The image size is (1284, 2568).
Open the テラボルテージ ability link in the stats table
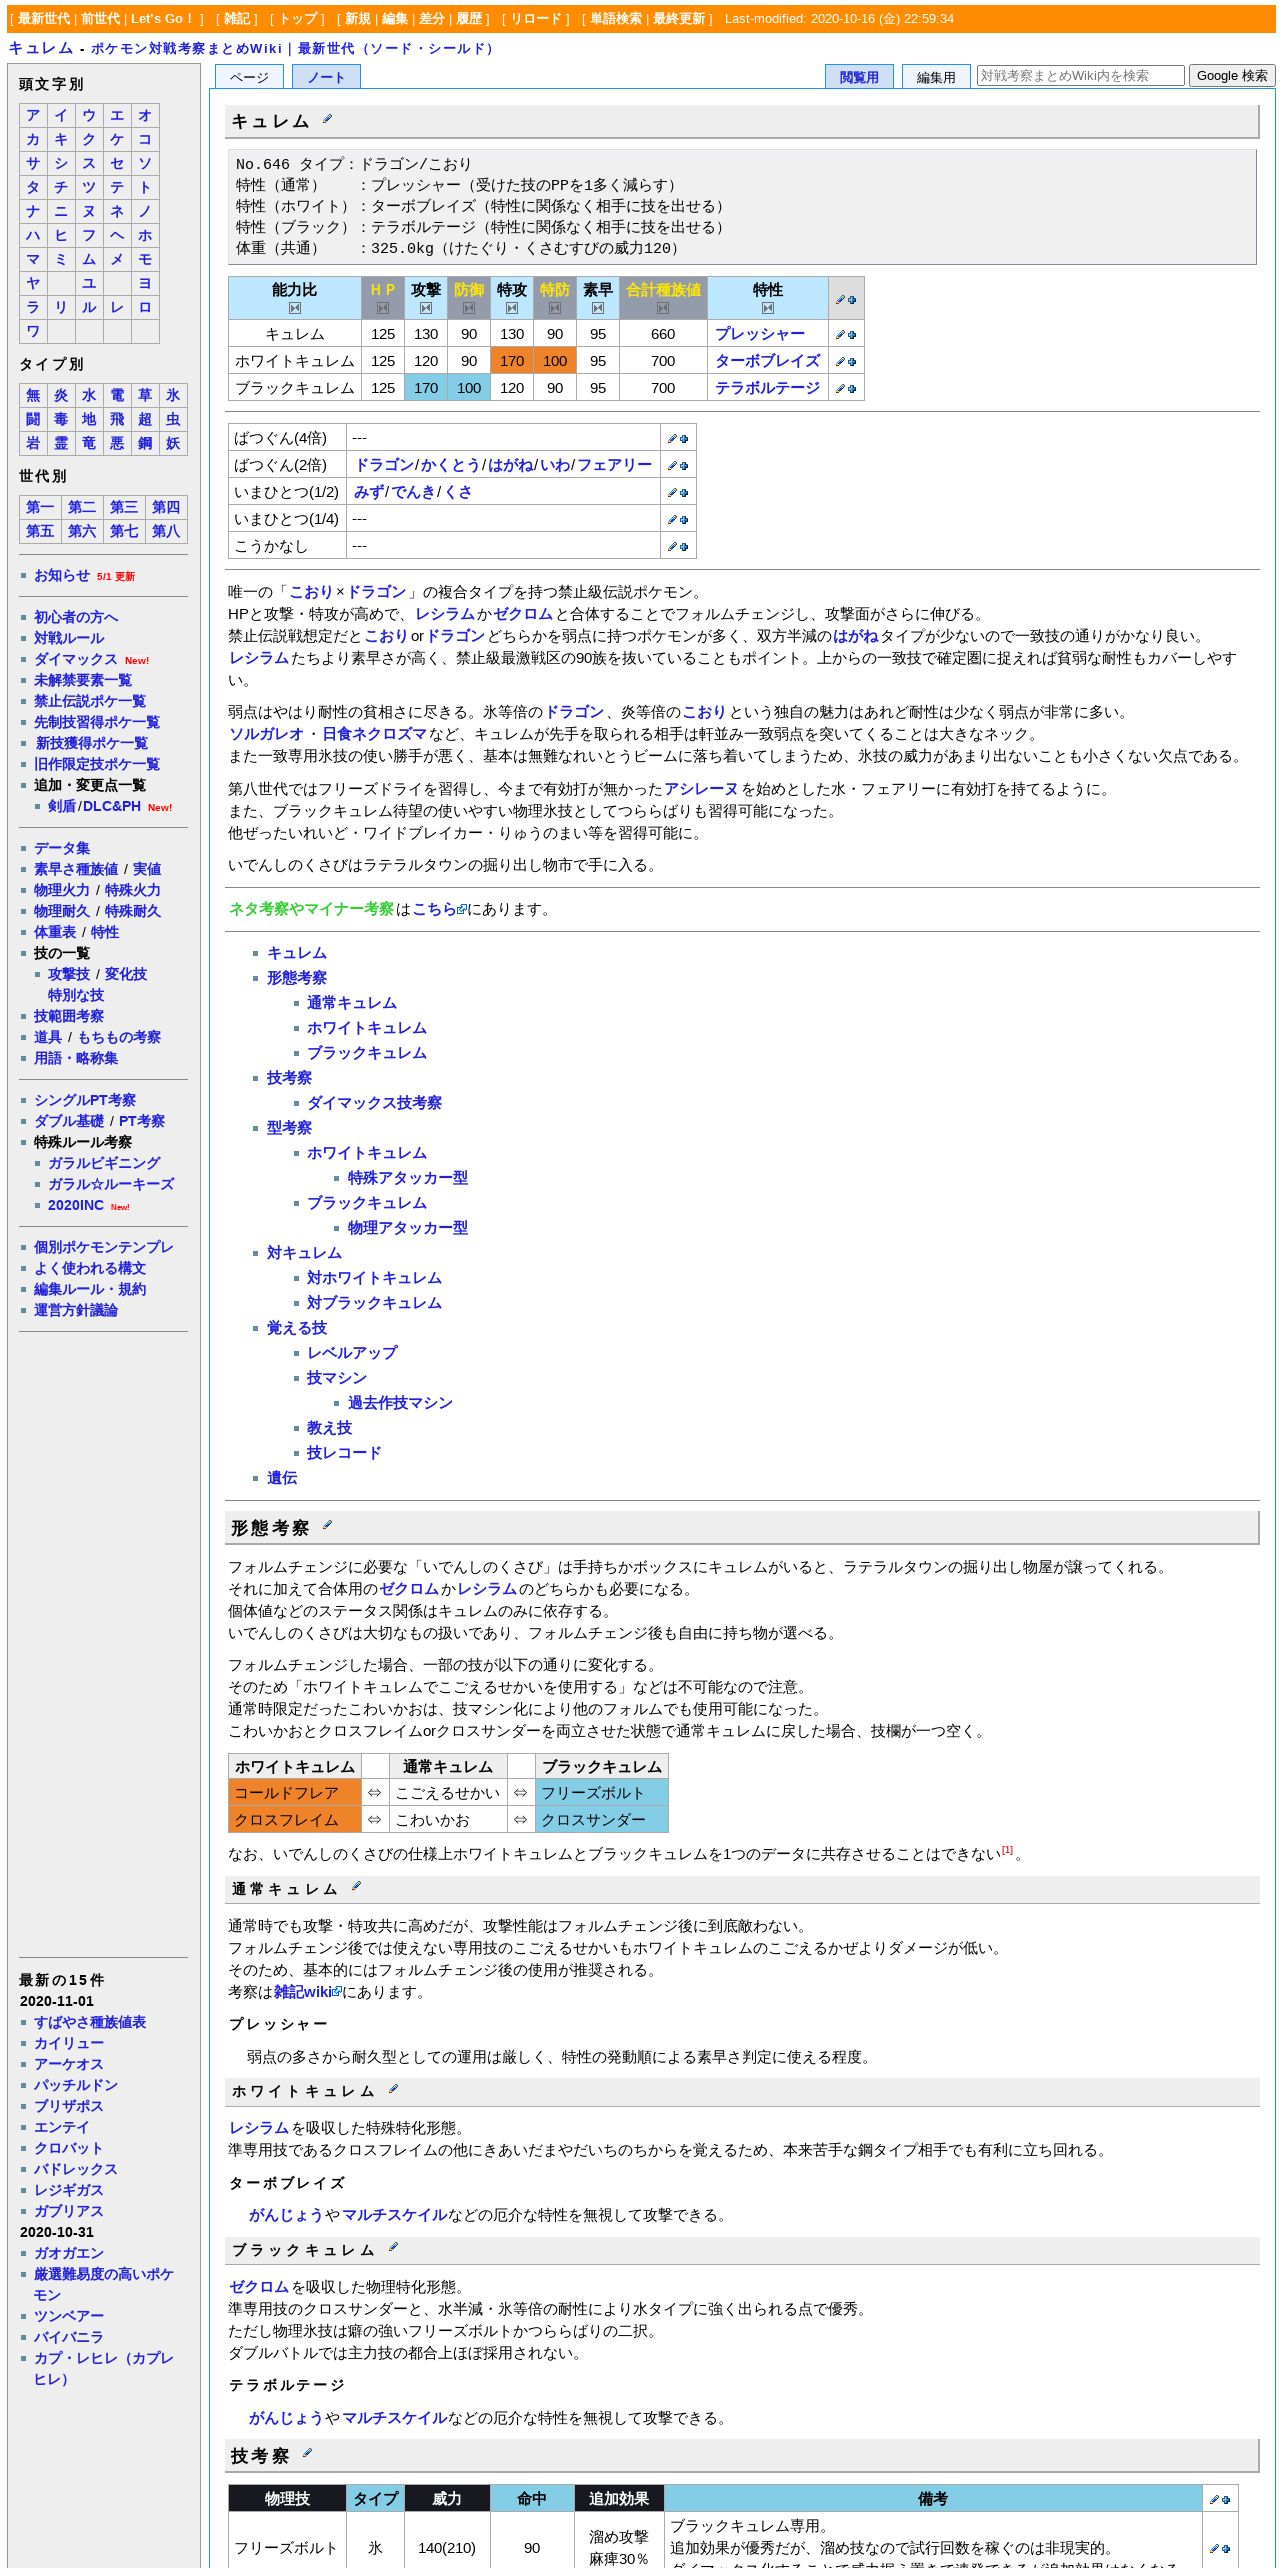coord(768,388)
